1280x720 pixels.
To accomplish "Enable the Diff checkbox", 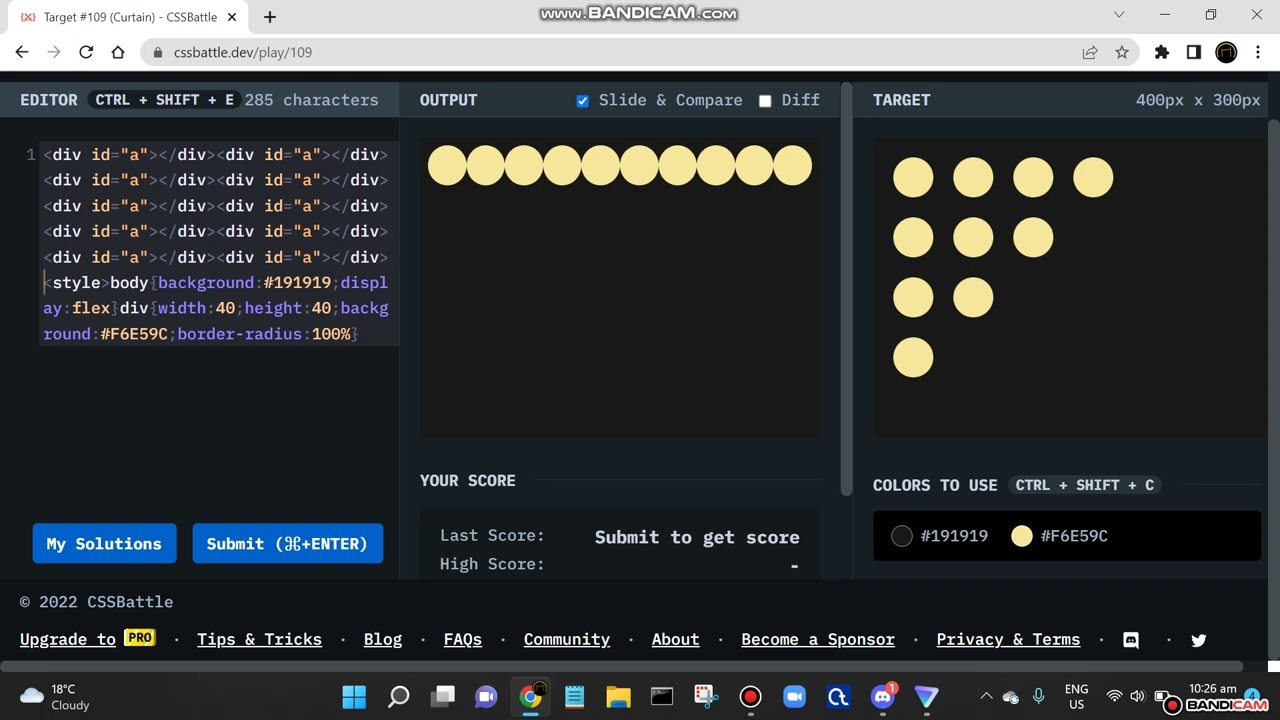I will [x=765, y=101].
